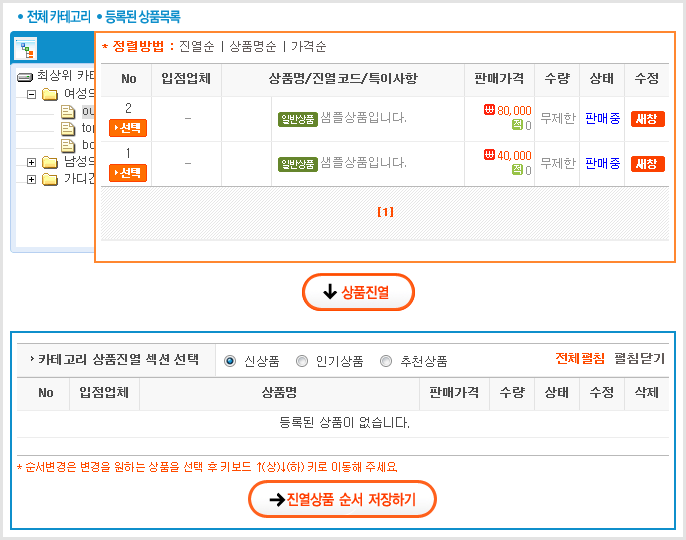The width and height of the screenshot is (686, 540).
Task: Click the 가디건 folder icon in the tree
Action: 50,180
